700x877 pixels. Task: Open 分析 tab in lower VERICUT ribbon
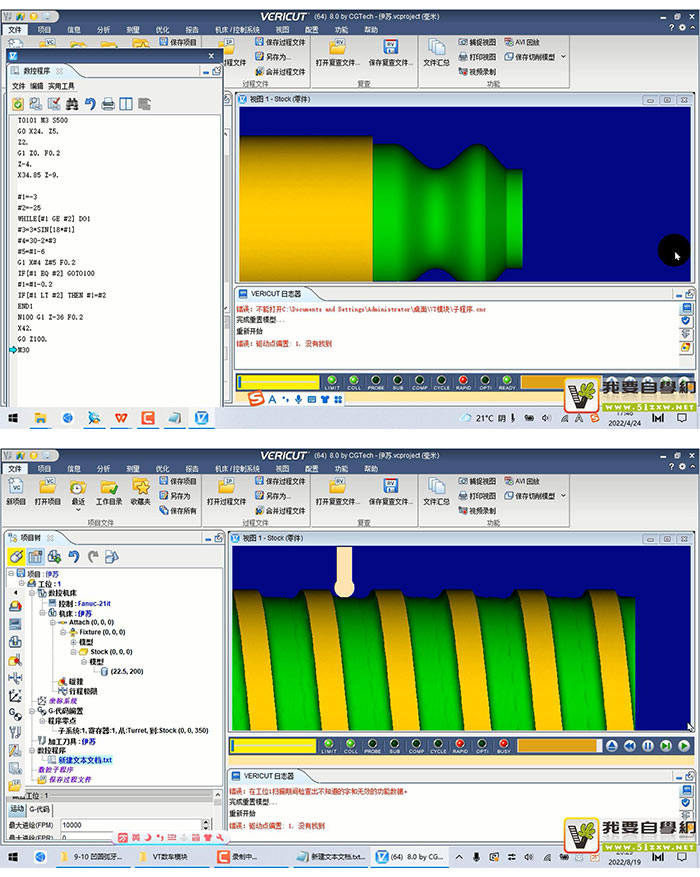point(103,469)
